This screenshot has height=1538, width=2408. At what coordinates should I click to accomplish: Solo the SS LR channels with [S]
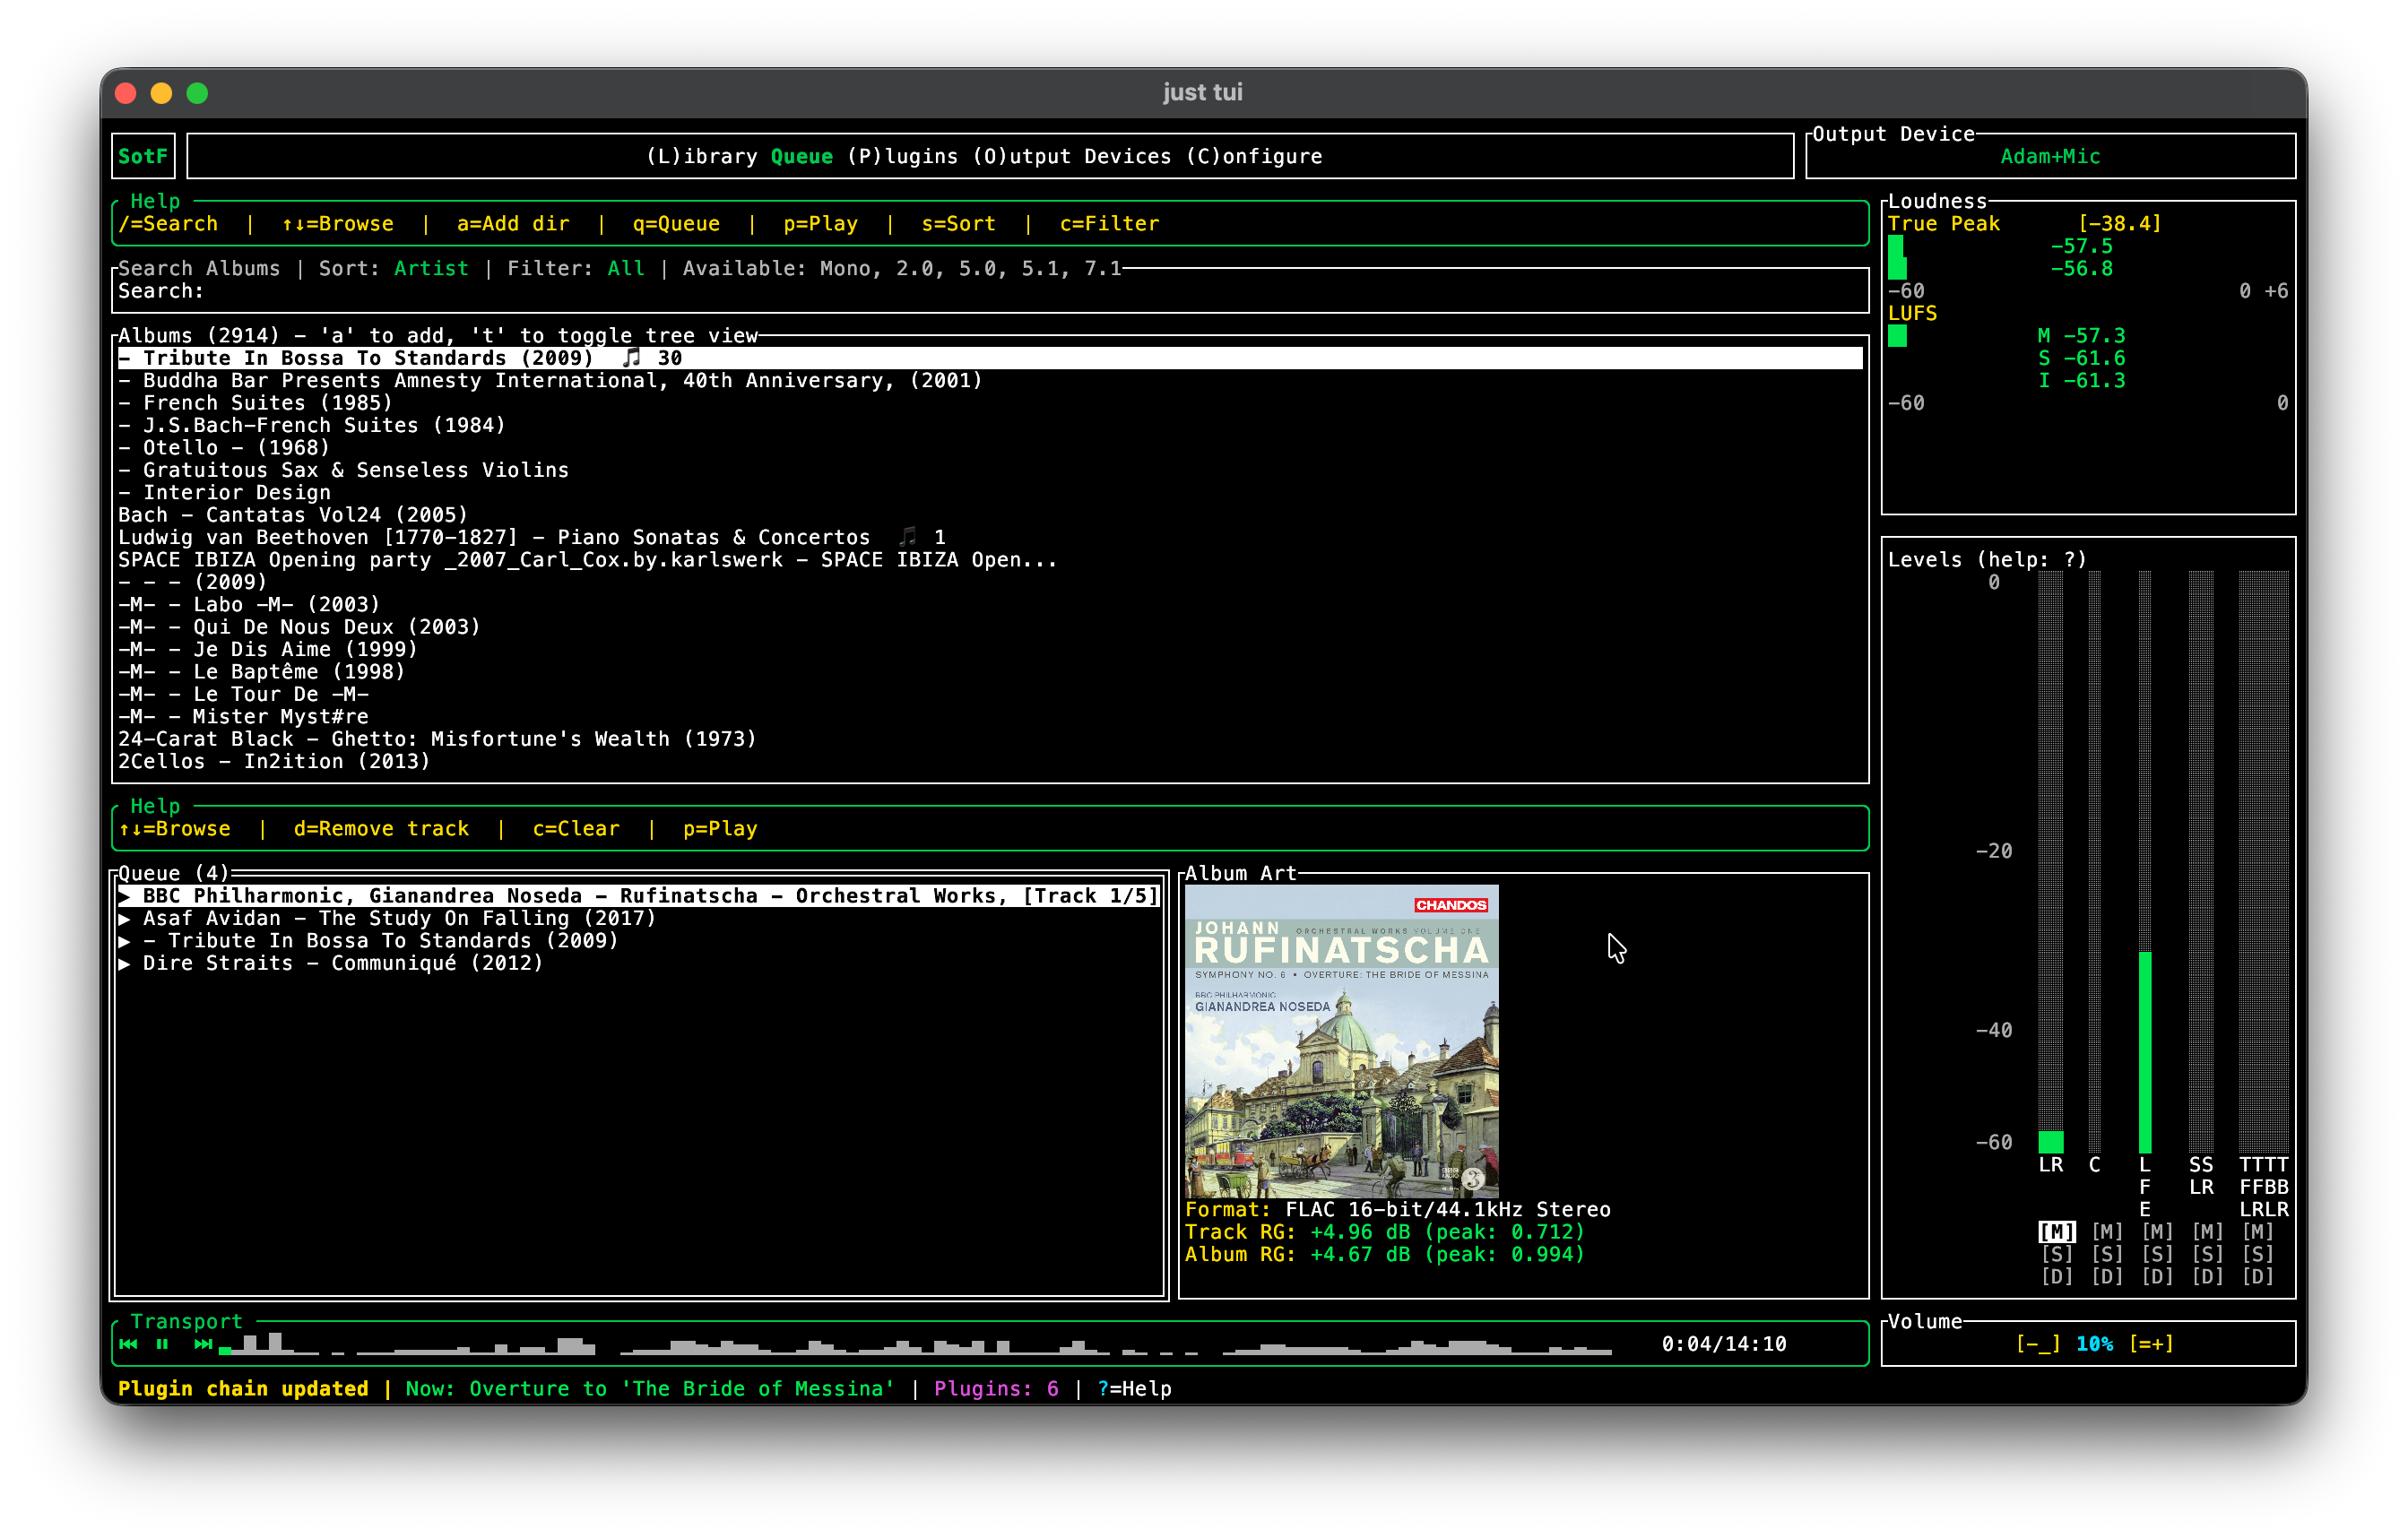2207,1254
